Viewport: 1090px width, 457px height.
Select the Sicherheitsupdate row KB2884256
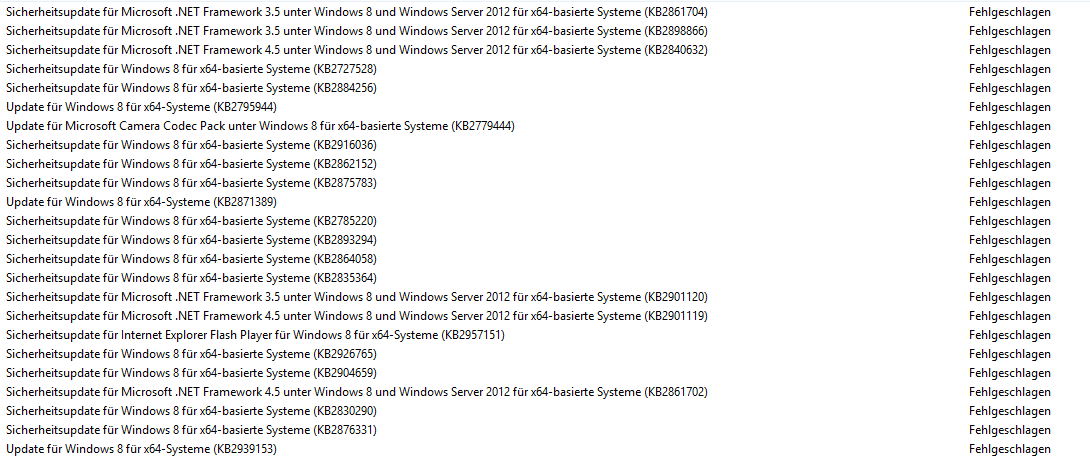click(x=191, y=88)
